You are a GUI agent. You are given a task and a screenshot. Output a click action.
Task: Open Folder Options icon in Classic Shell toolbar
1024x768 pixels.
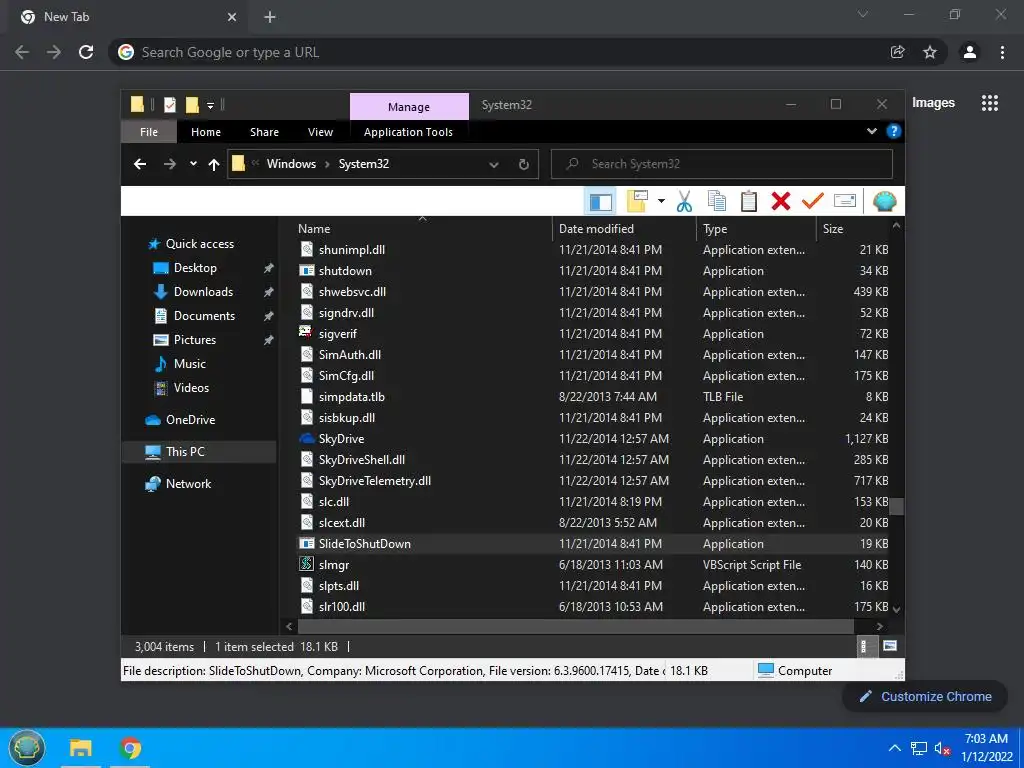[x=637, y=202]
